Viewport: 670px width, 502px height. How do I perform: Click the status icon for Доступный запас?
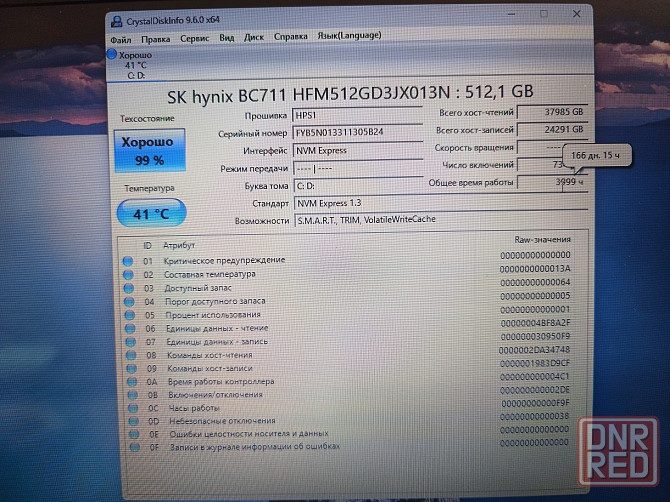click(x=129, y=288)
